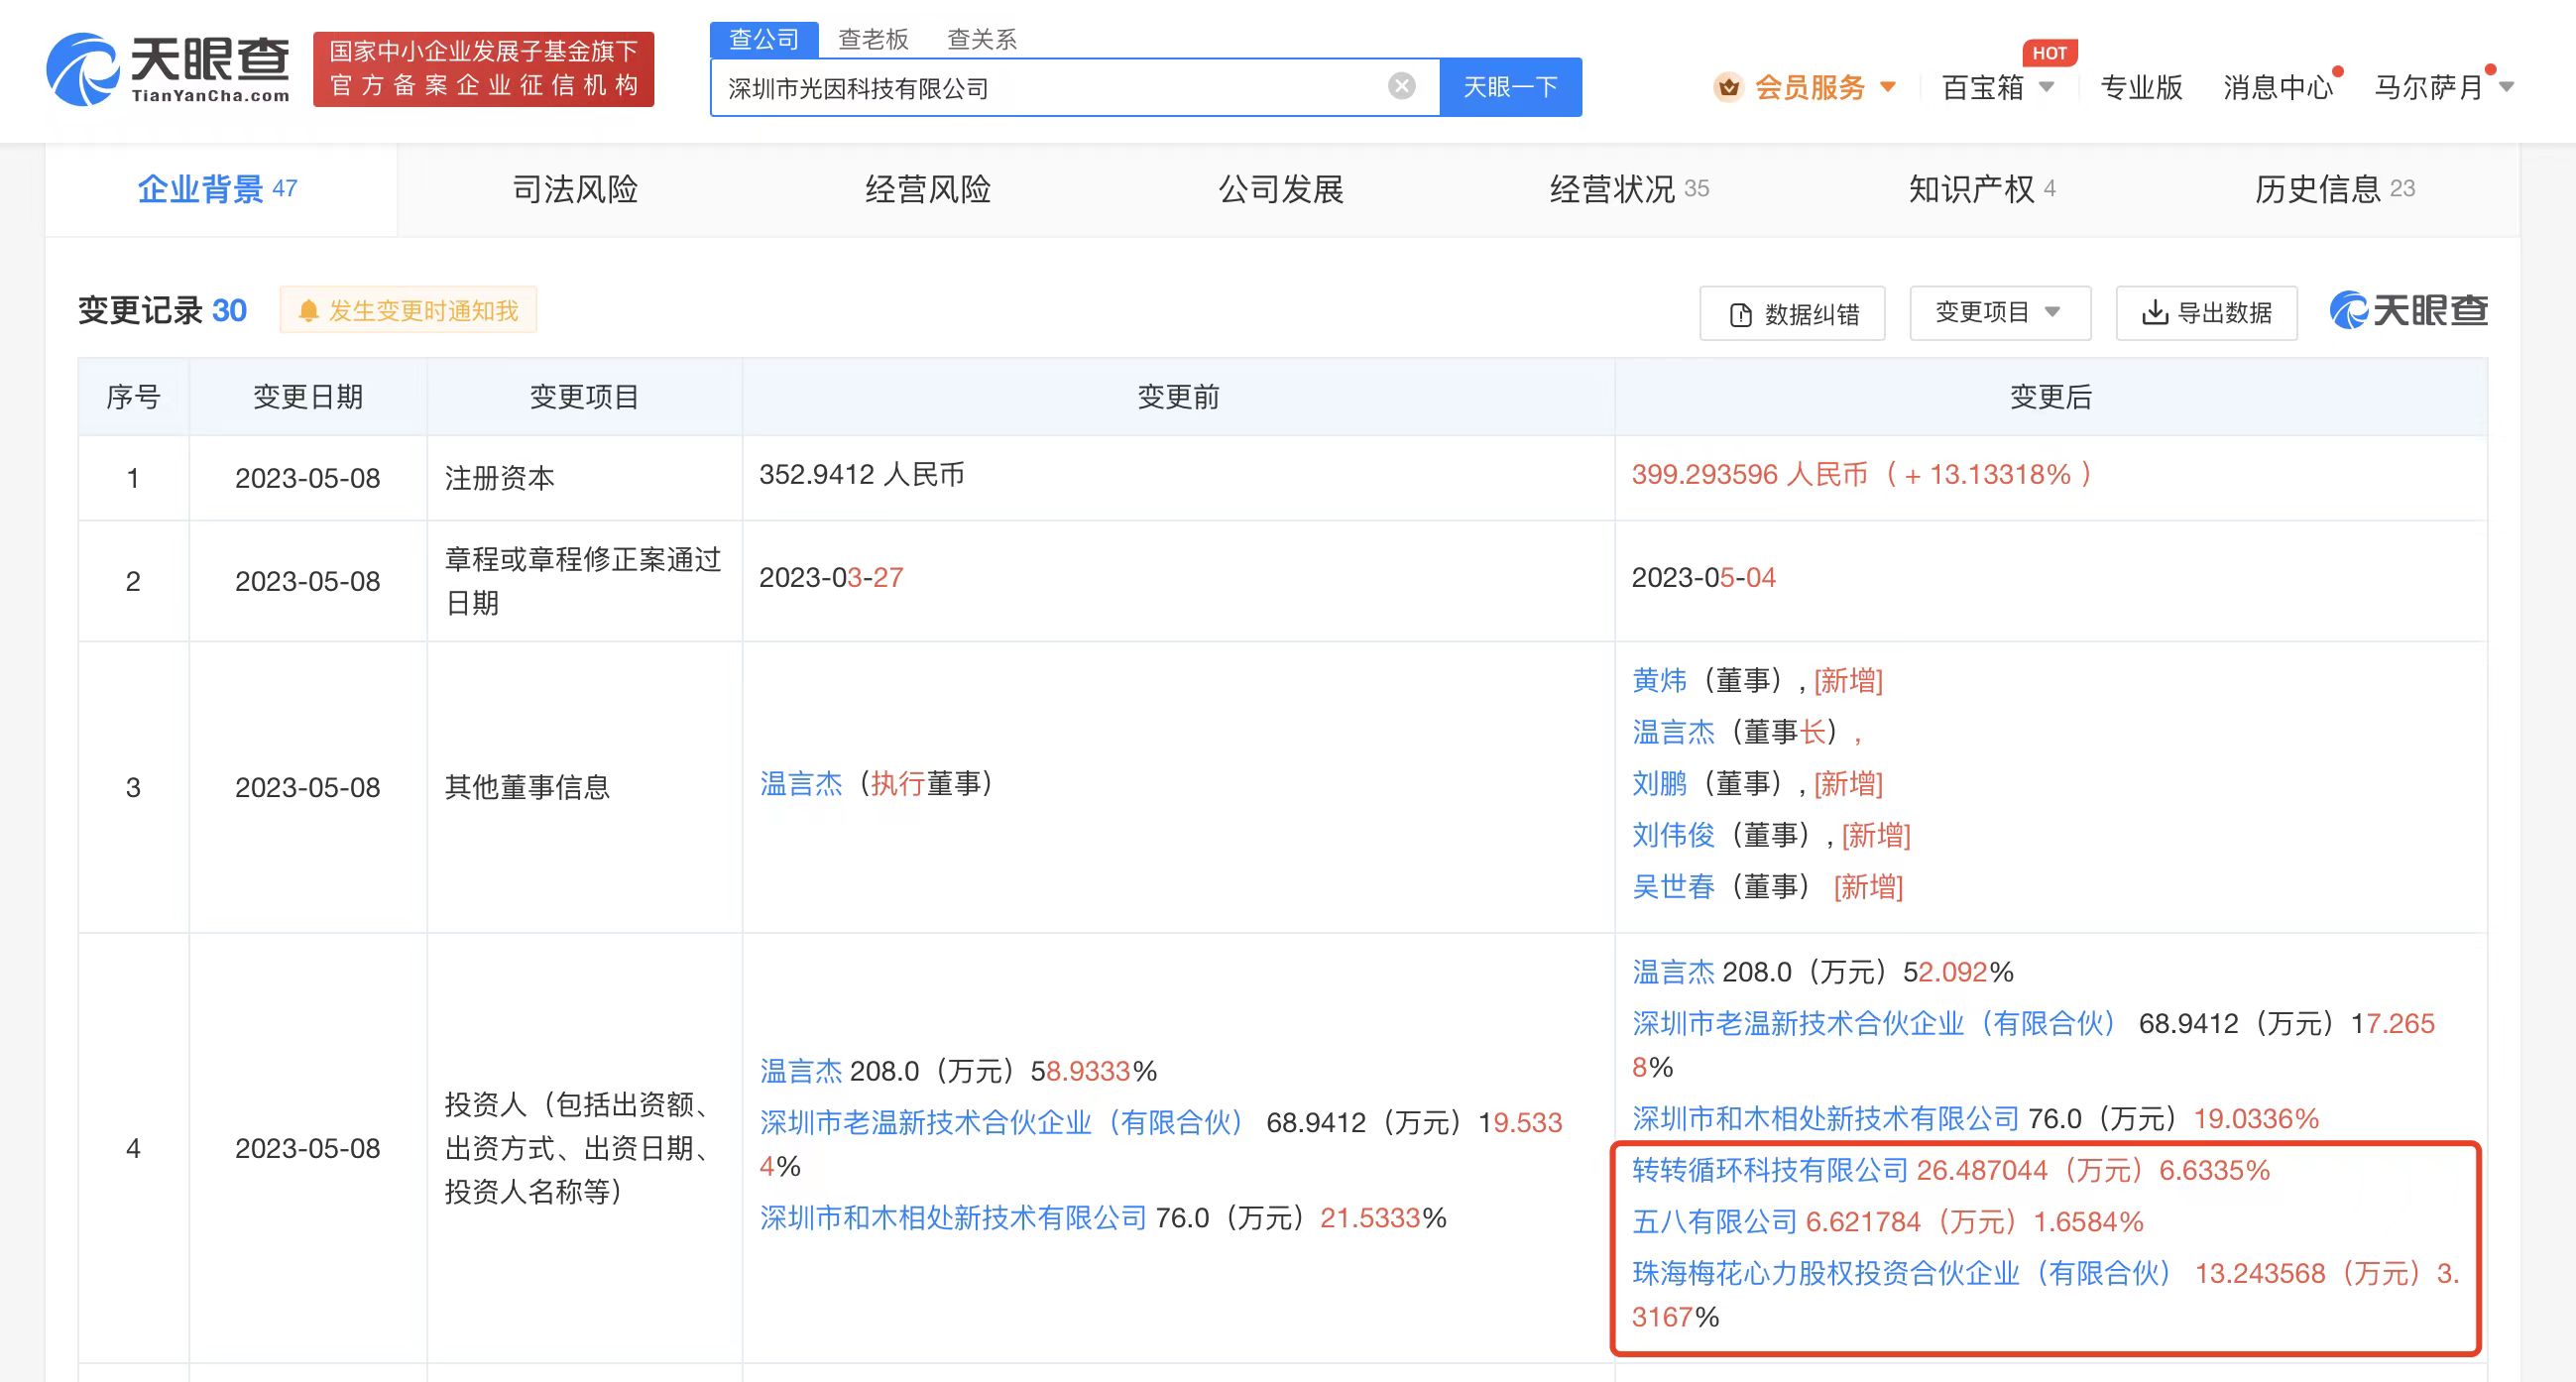Open 温言杰 link in 变更前 executive director row
The image size is (2576, 1382).
coord(801,784)
